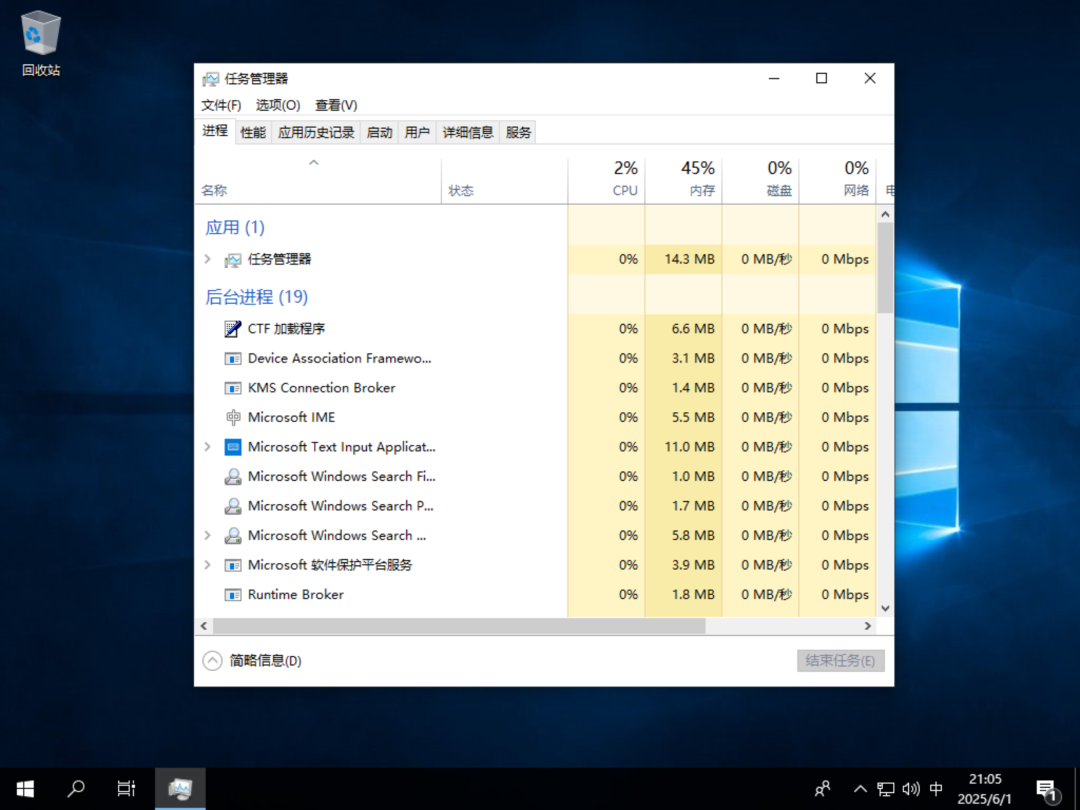Click the Microsoft Text Input Application icon
Screen dimensions: 1080x810
233,447
